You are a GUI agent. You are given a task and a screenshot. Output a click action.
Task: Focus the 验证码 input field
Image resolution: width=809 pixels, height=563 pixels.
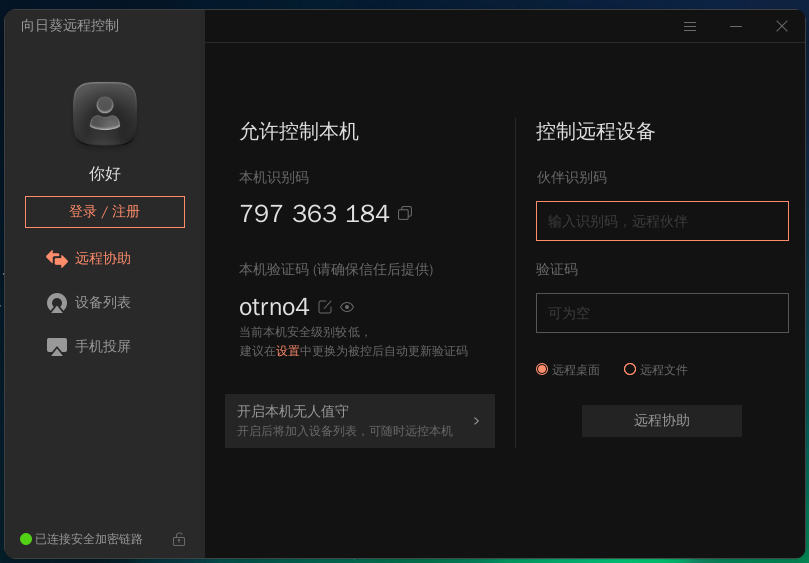click(662, 313)
